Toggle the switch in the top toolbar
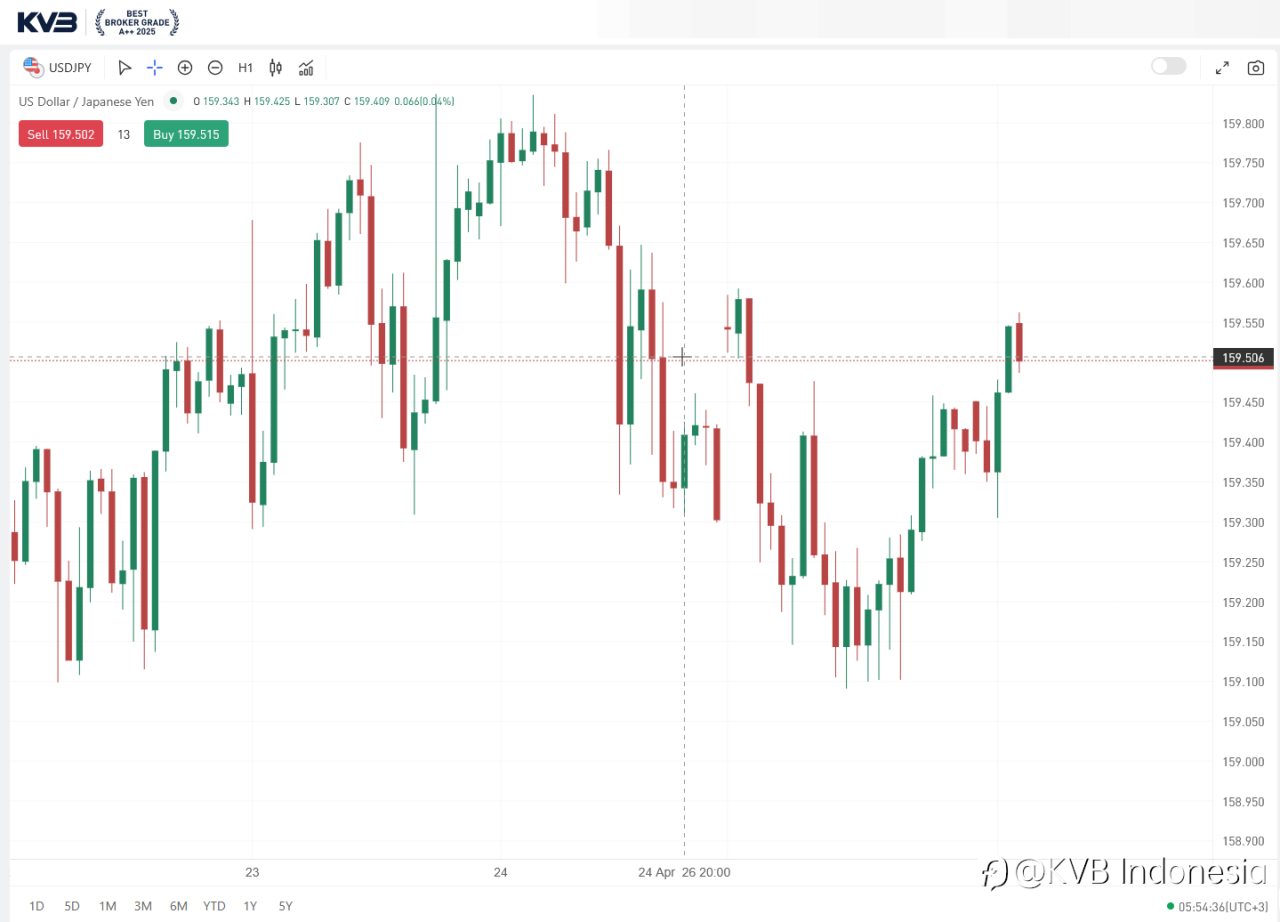Viewport: 1280px width, 922px height. pyautogui.click(x=1168, y=66)
